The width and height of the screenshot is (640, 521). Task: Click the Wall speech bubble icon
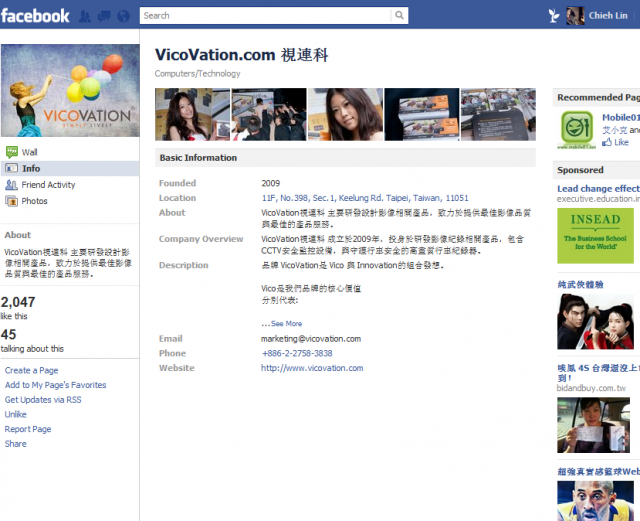(x=11, y=152)
